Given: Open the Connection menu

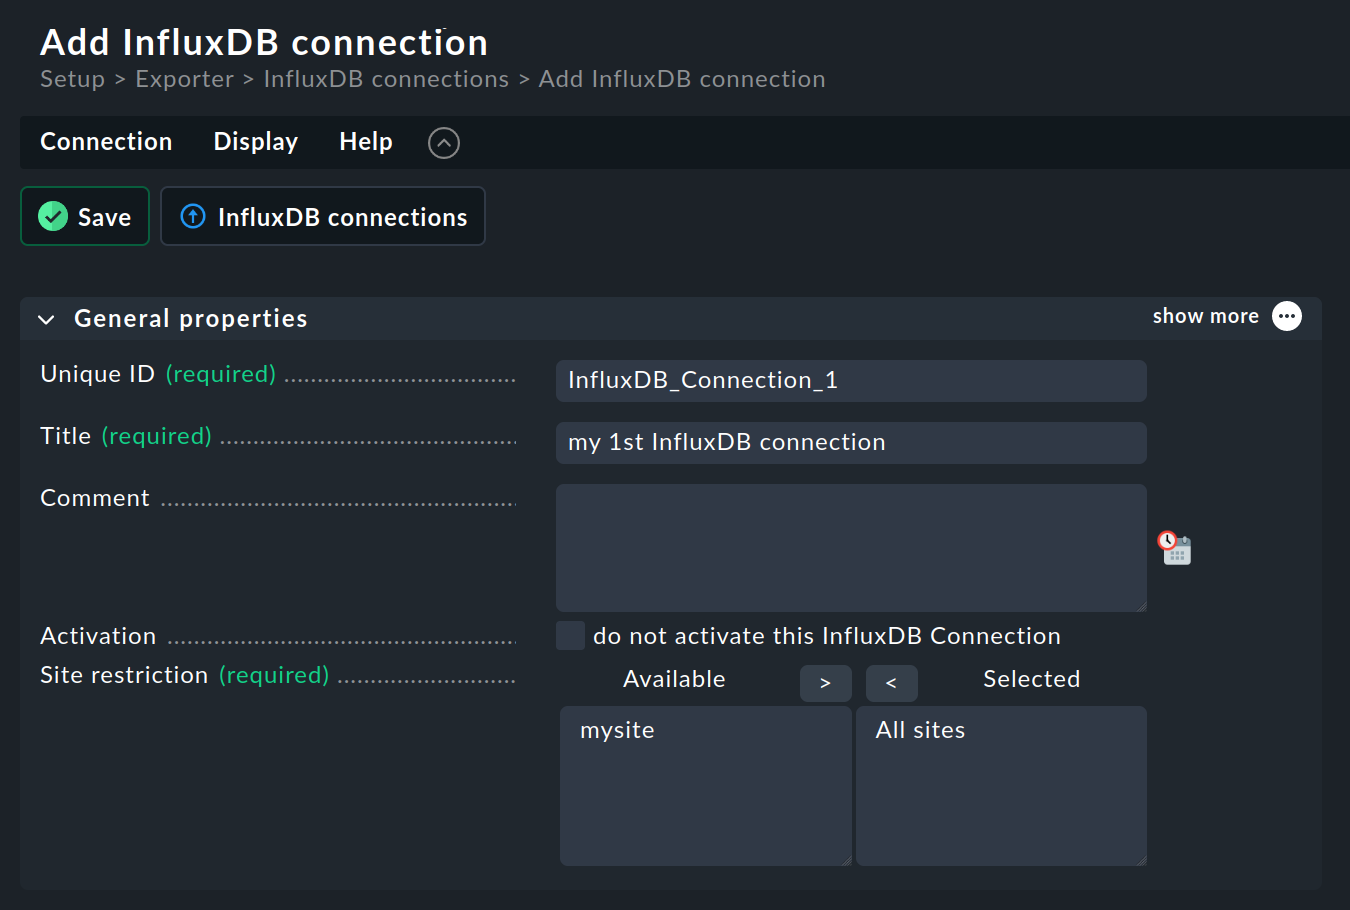Looking at the screenshot, I should click(x=105, y=141).
